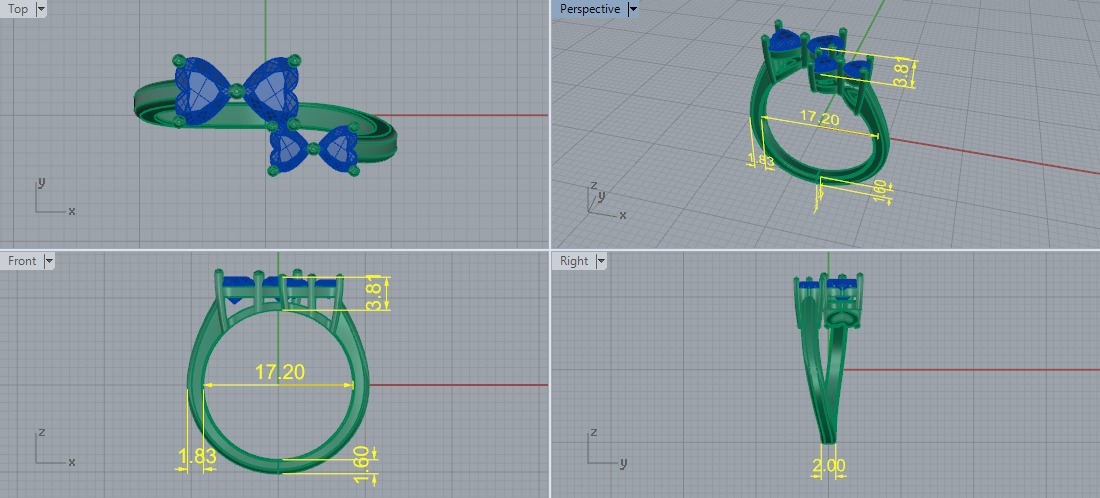Screen dimensions: 1100x498
Task: Activate the Perspective viewport title
Action: pyautogui.click(x=590, y=9)
